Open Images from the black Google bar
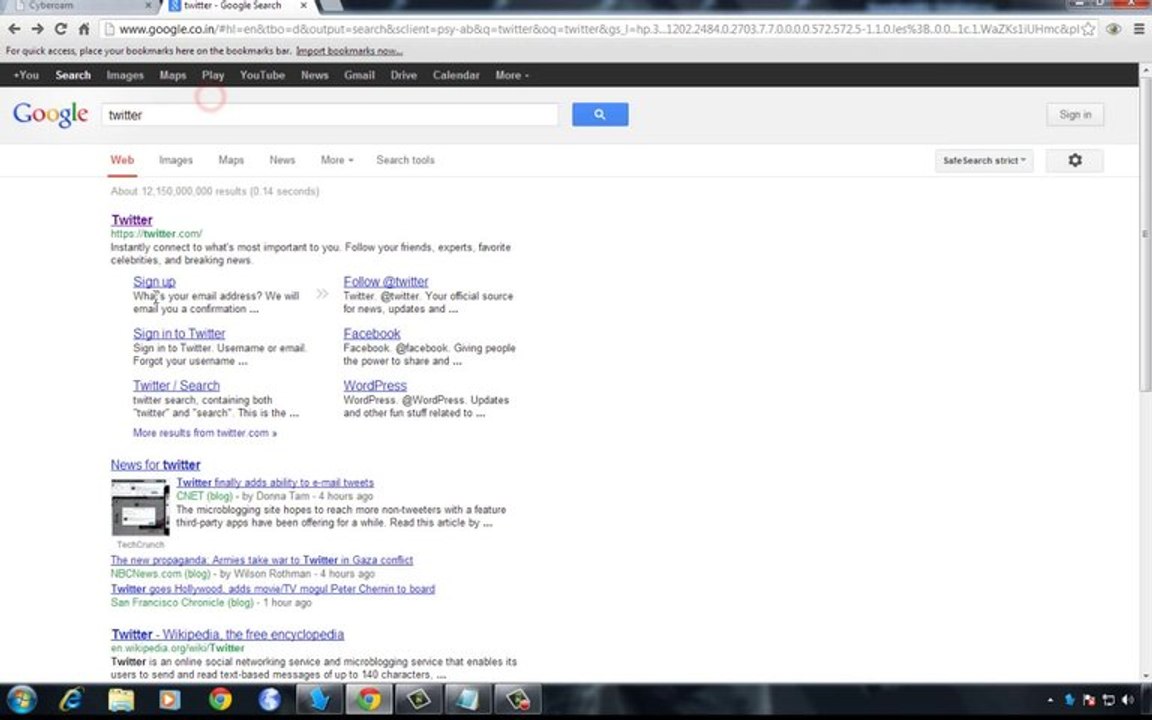This screenshot has width=1152, height=720. 125,75
